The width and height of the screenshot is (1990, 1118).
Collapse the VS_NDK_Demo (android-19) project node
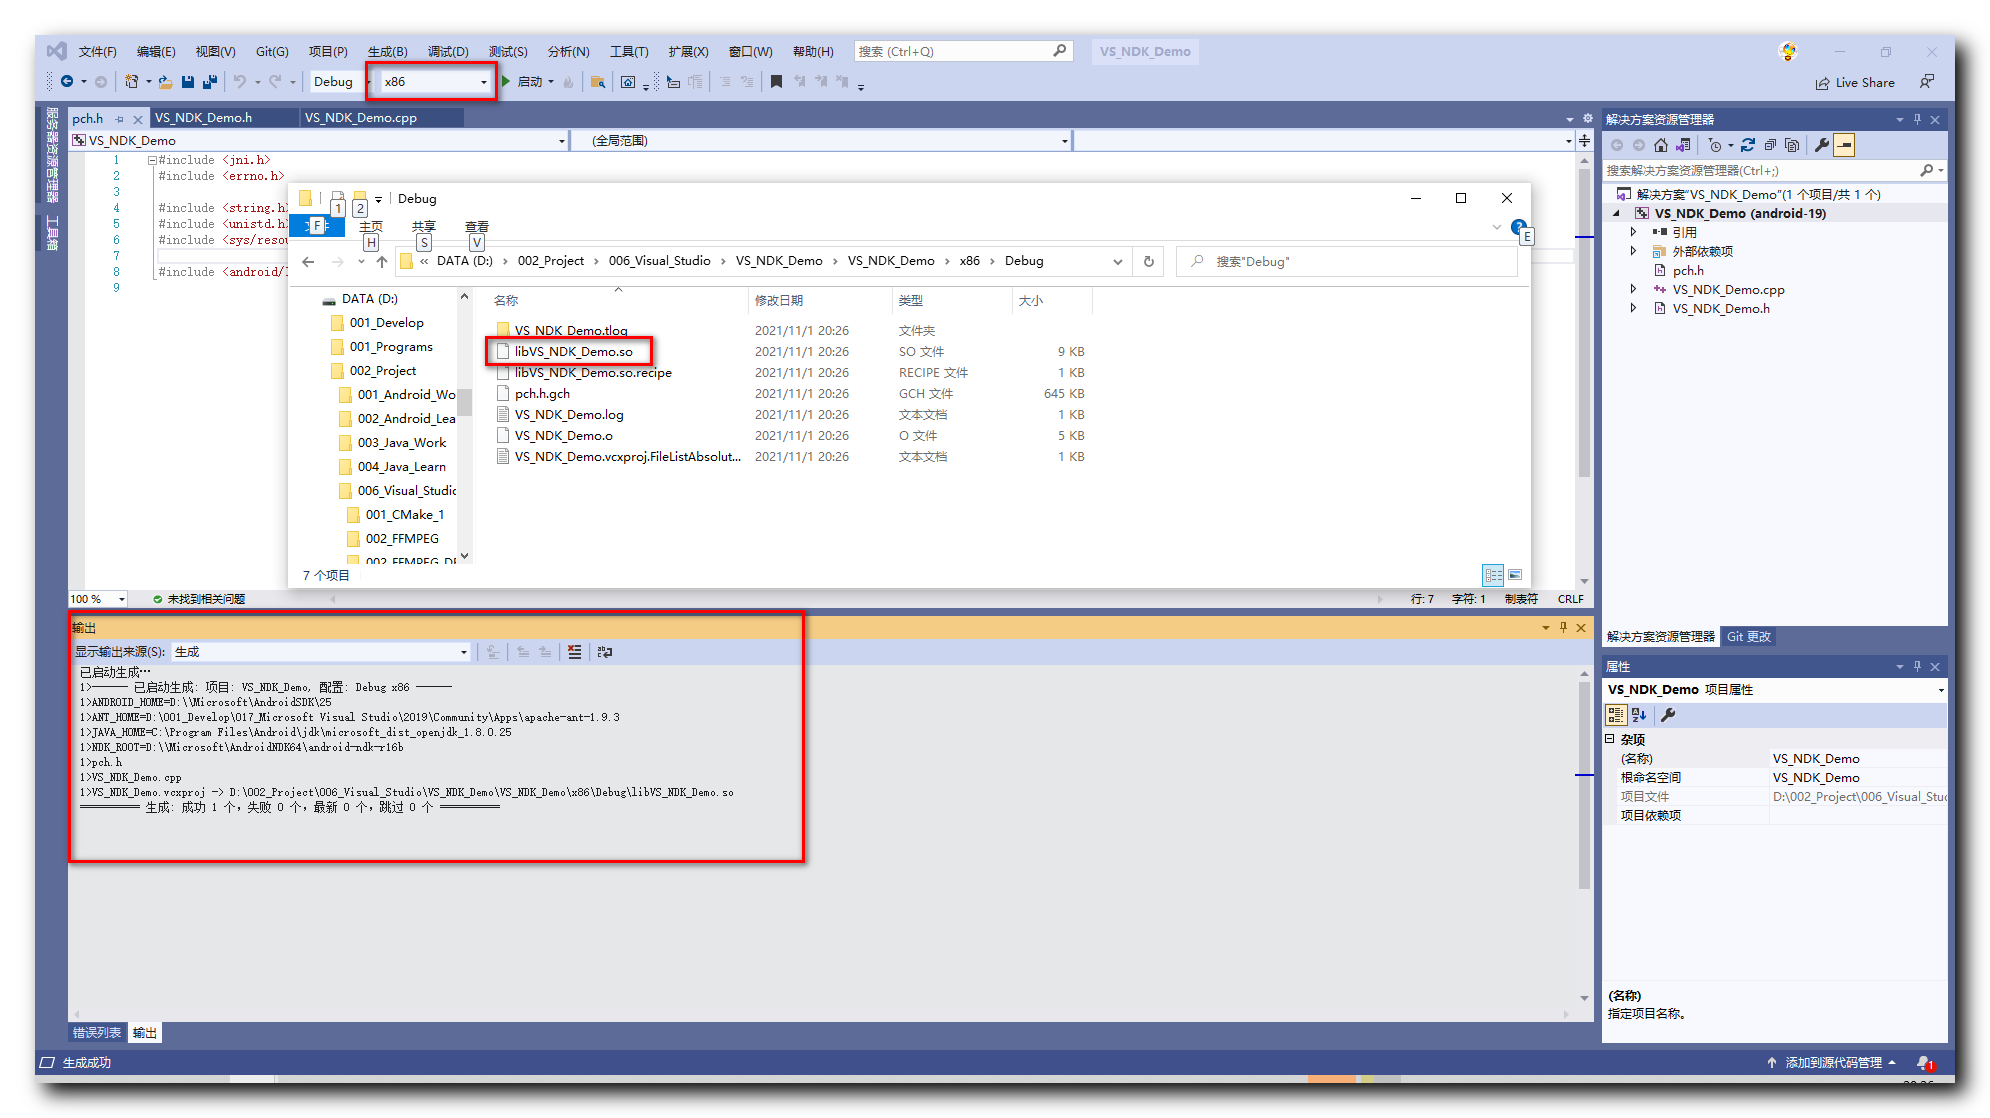[1617, 213]
